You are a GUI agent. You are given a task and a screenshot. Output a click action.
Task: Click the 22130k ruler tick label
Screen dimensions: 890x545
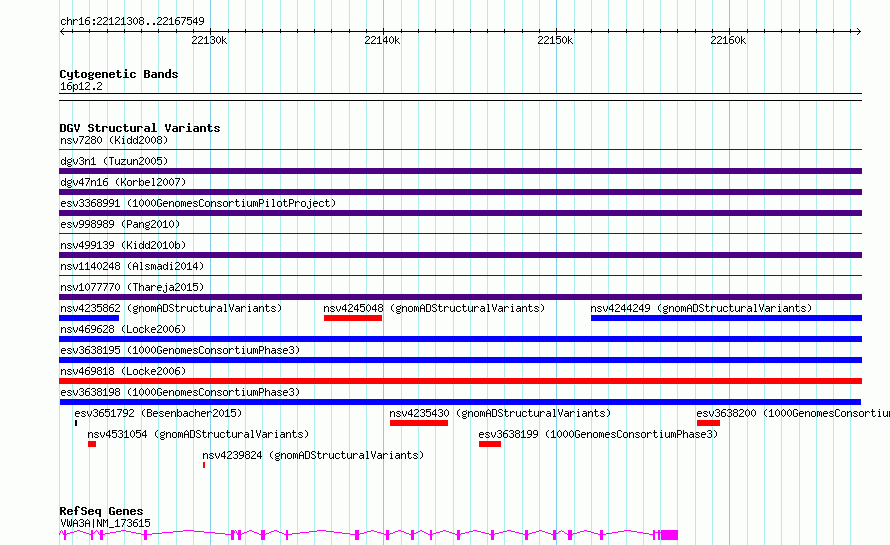(x=209, y=40)
